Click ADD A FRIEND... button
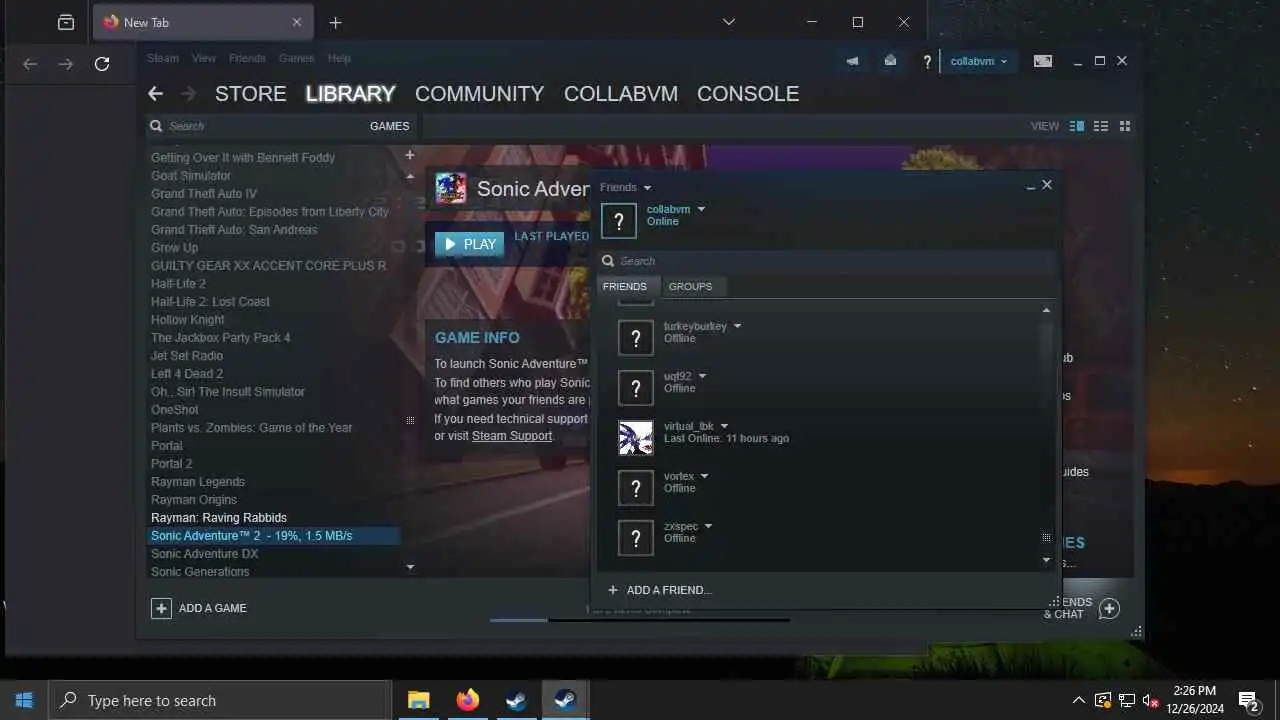 (x=659, y=590)
